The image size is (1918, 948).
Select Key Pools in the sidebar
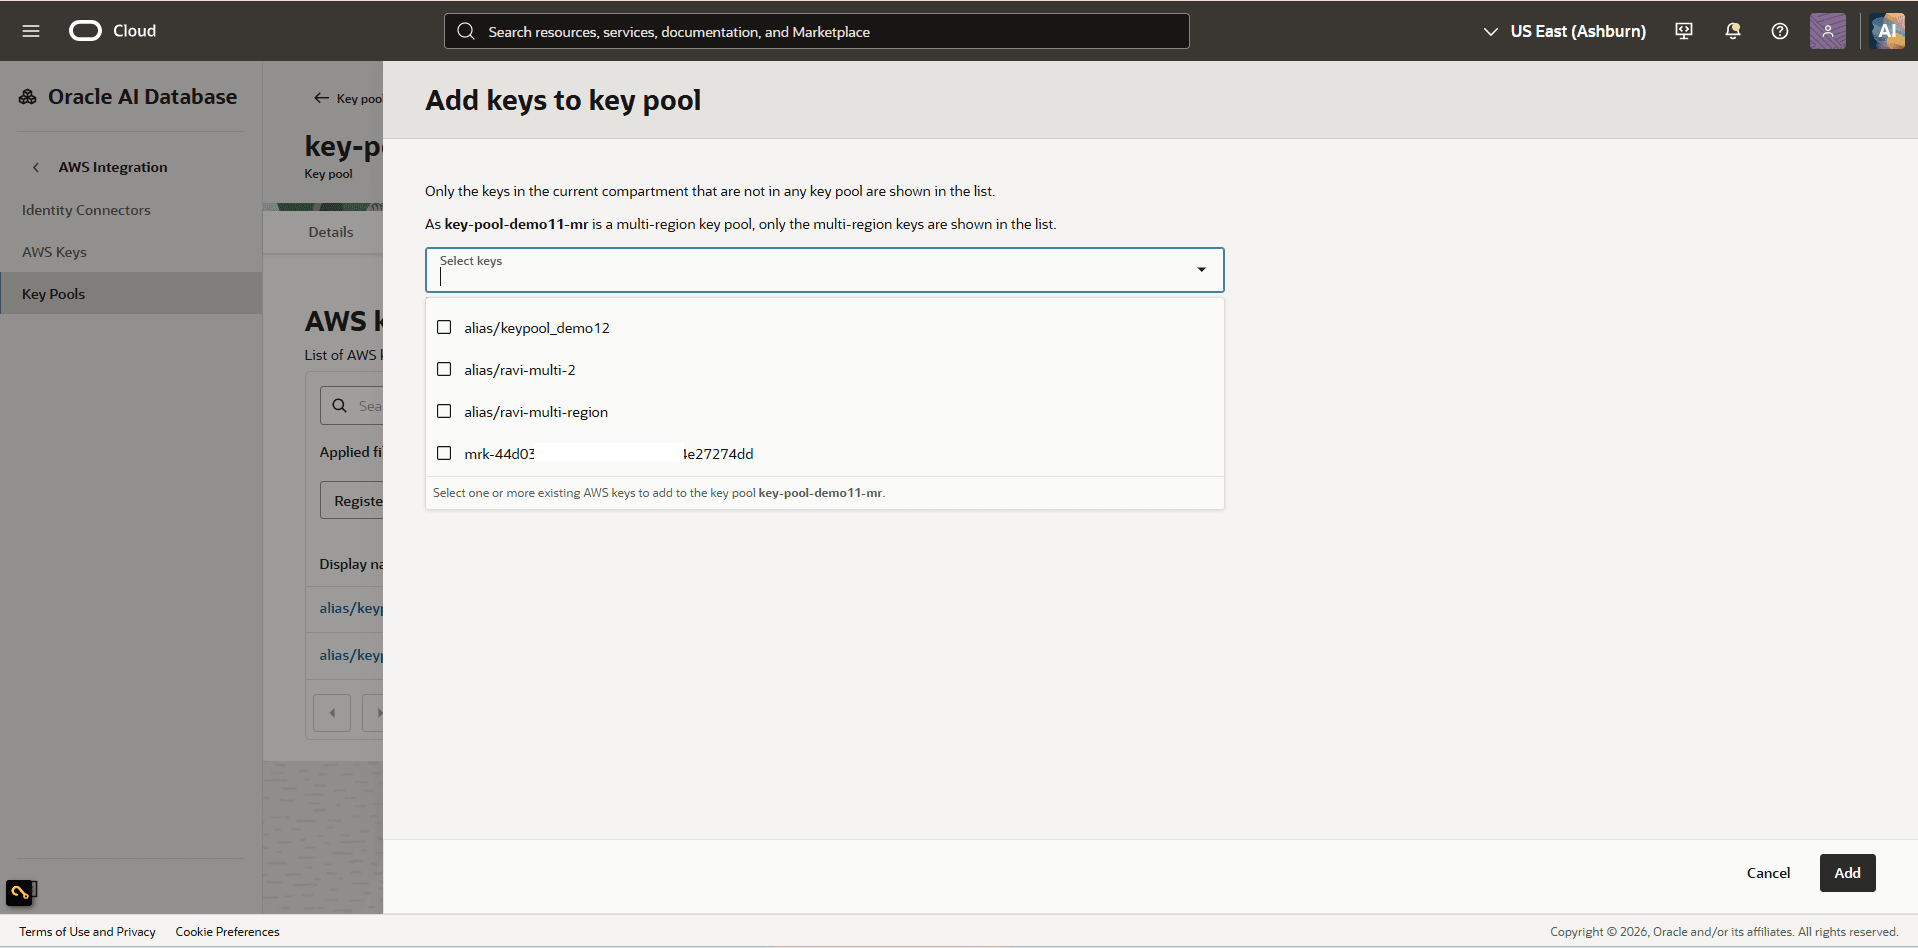(131, 294)
